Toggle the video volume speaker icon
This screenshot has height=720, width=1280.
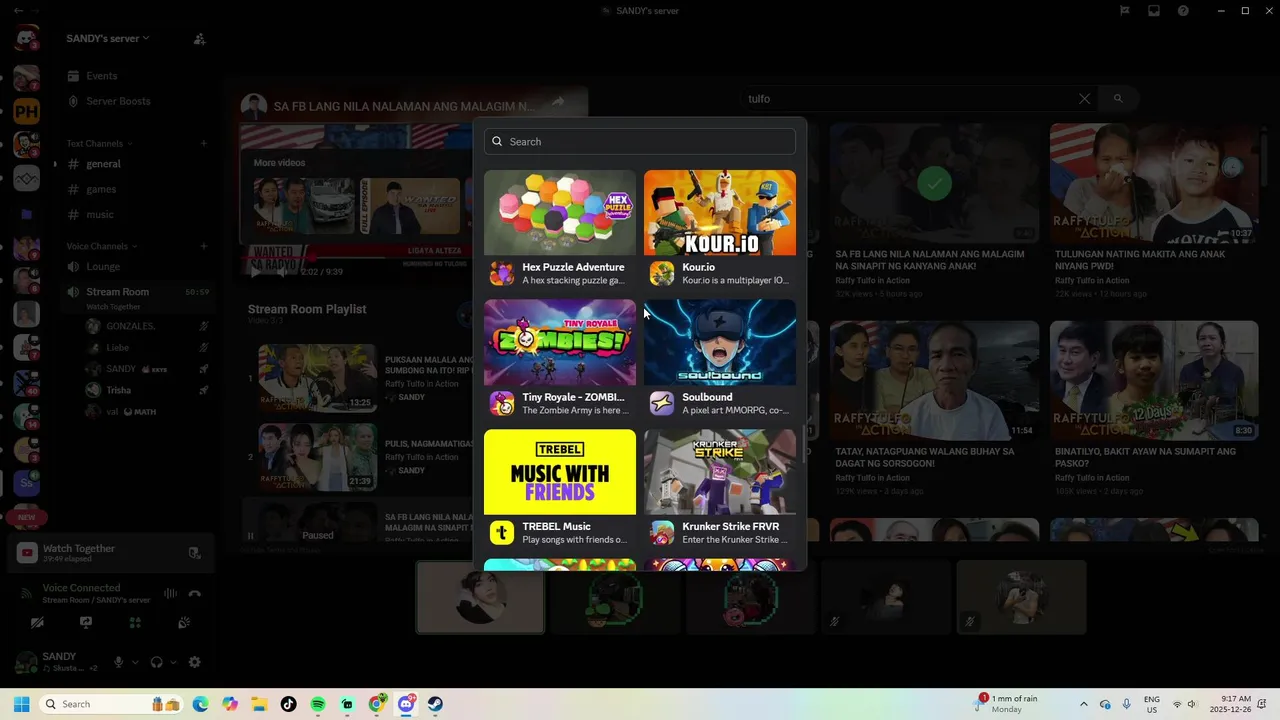pos(283,272)
